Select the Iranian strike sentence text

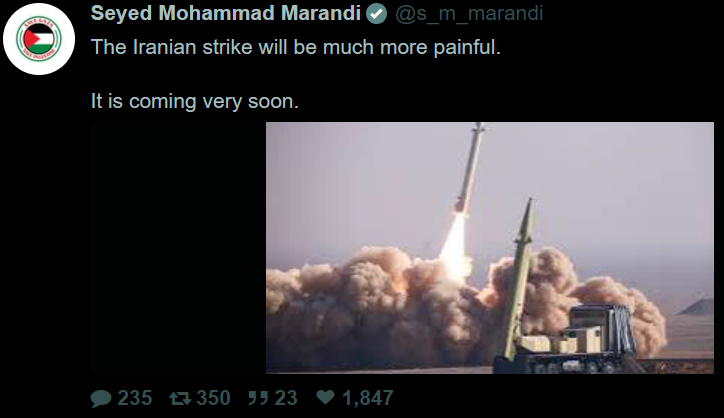pyautogui.click(x=296, y=47)
